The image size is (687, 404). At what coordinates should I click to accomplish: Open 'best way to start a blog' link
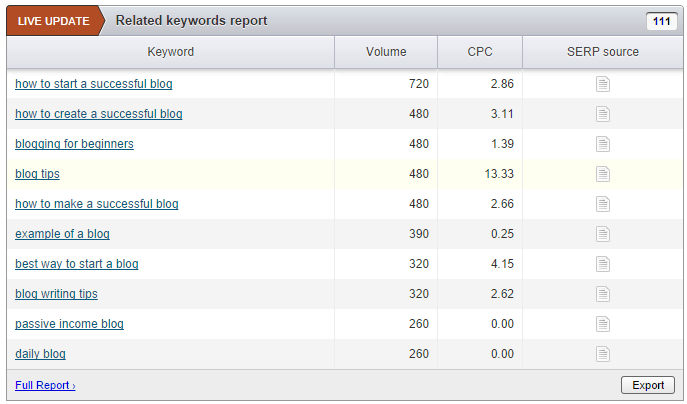[x=77, y=264]
